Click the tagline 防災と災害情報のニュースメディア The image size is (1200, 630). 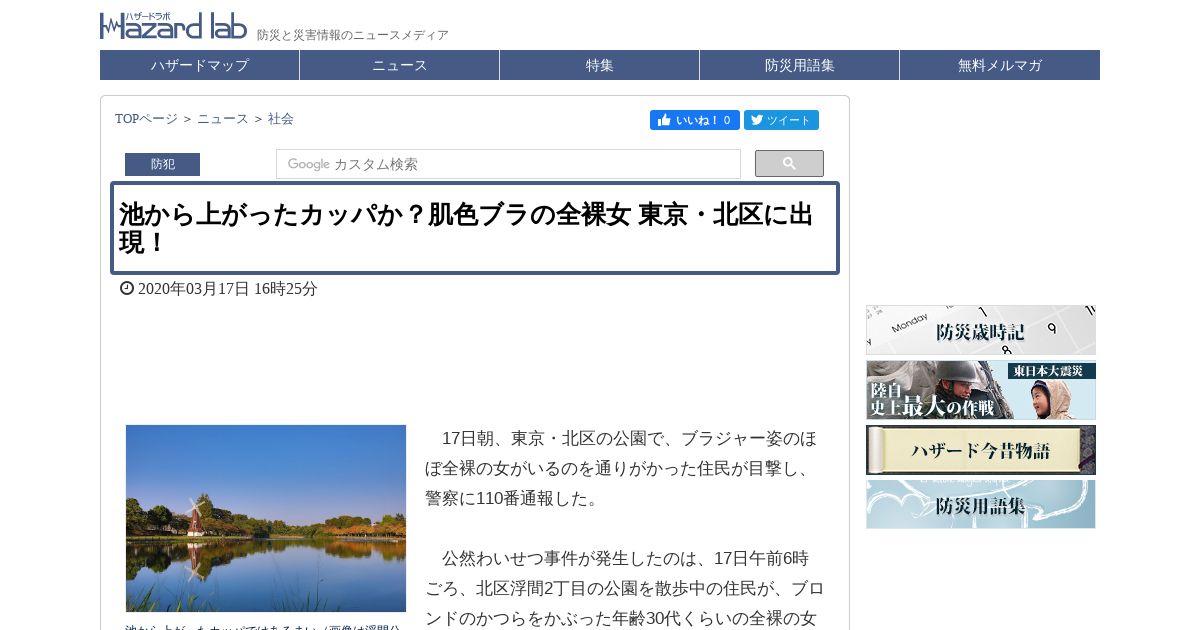(x=353, y=35)
